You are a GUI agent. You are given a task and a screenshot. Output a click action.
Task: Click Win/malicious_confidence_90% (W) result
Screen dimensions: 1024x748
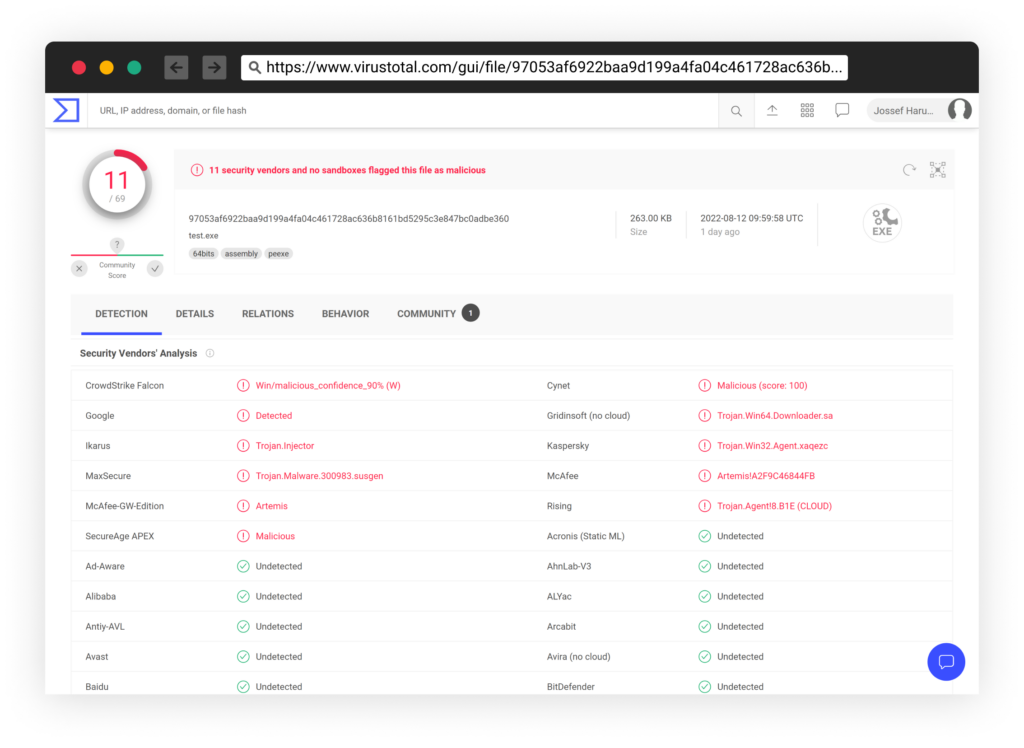point(328,385)
